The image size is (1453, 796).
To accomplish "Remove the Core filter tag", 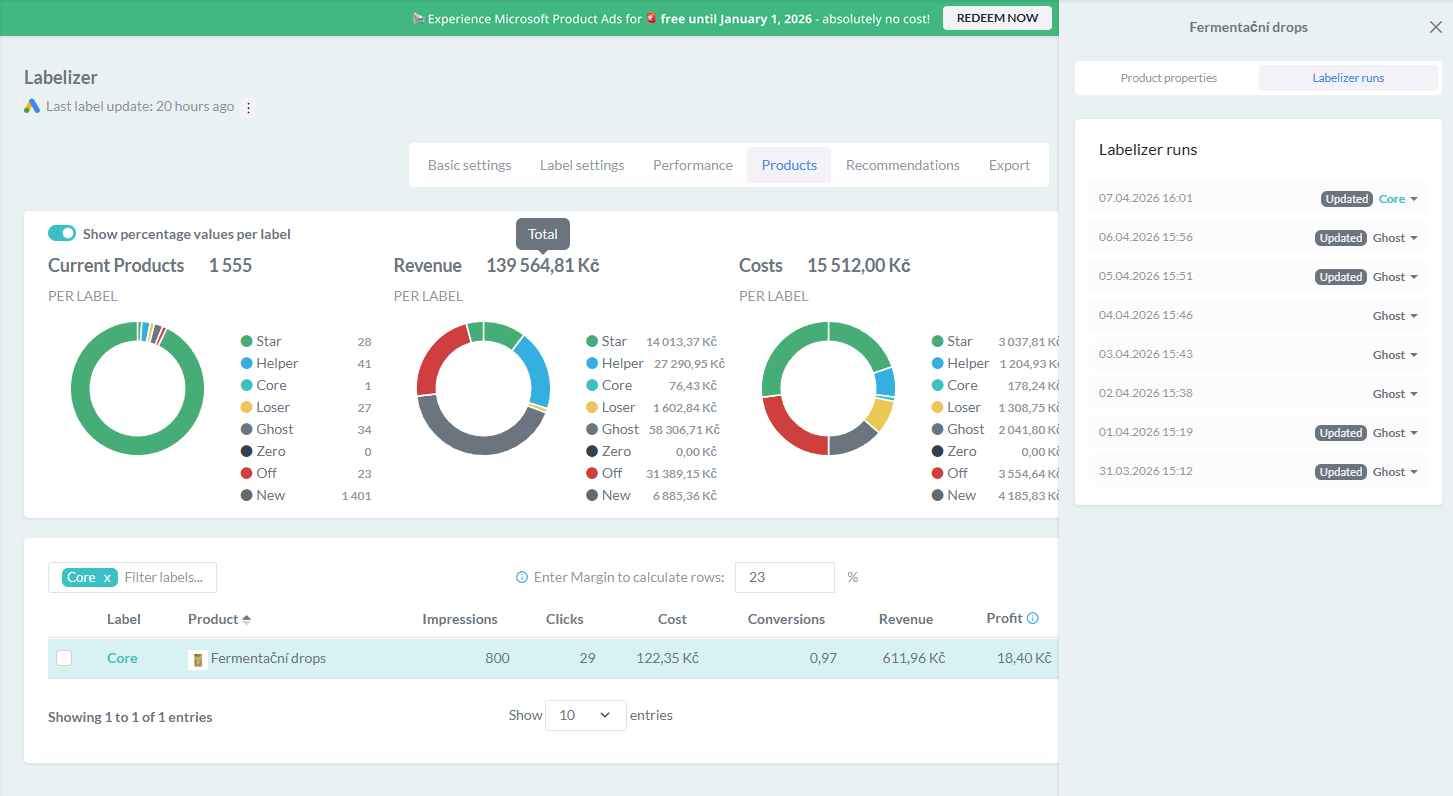I will [107, 578].
